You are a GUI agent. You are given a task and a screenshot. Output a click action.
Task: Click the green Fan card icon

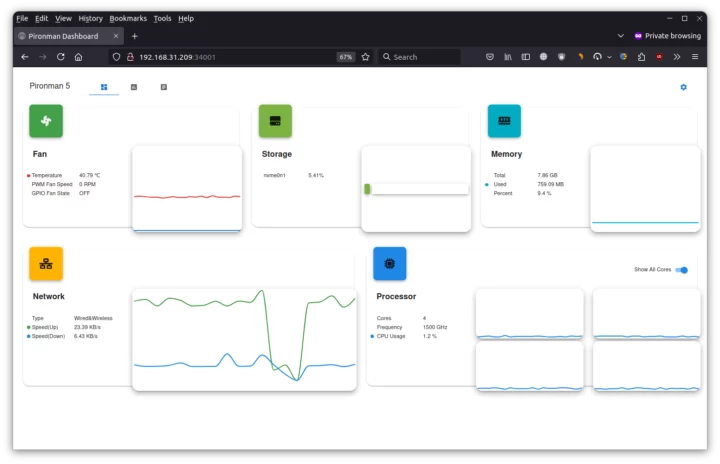[x=46, y=121]
